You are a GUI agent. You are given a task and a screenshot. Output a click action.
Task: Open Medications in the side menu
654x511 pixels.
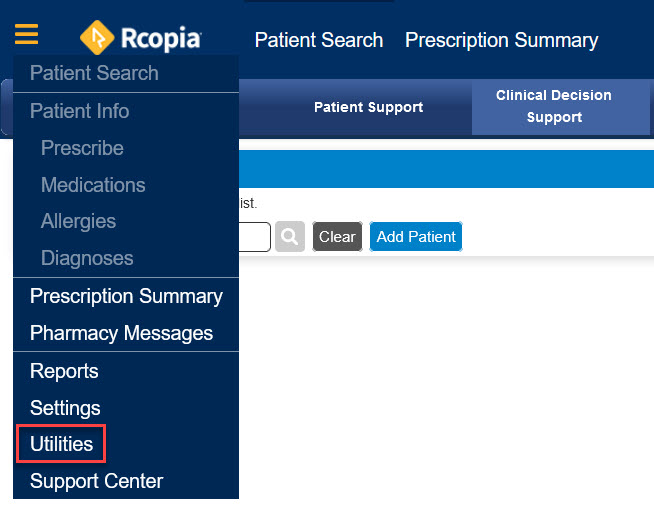coord(93,185)
